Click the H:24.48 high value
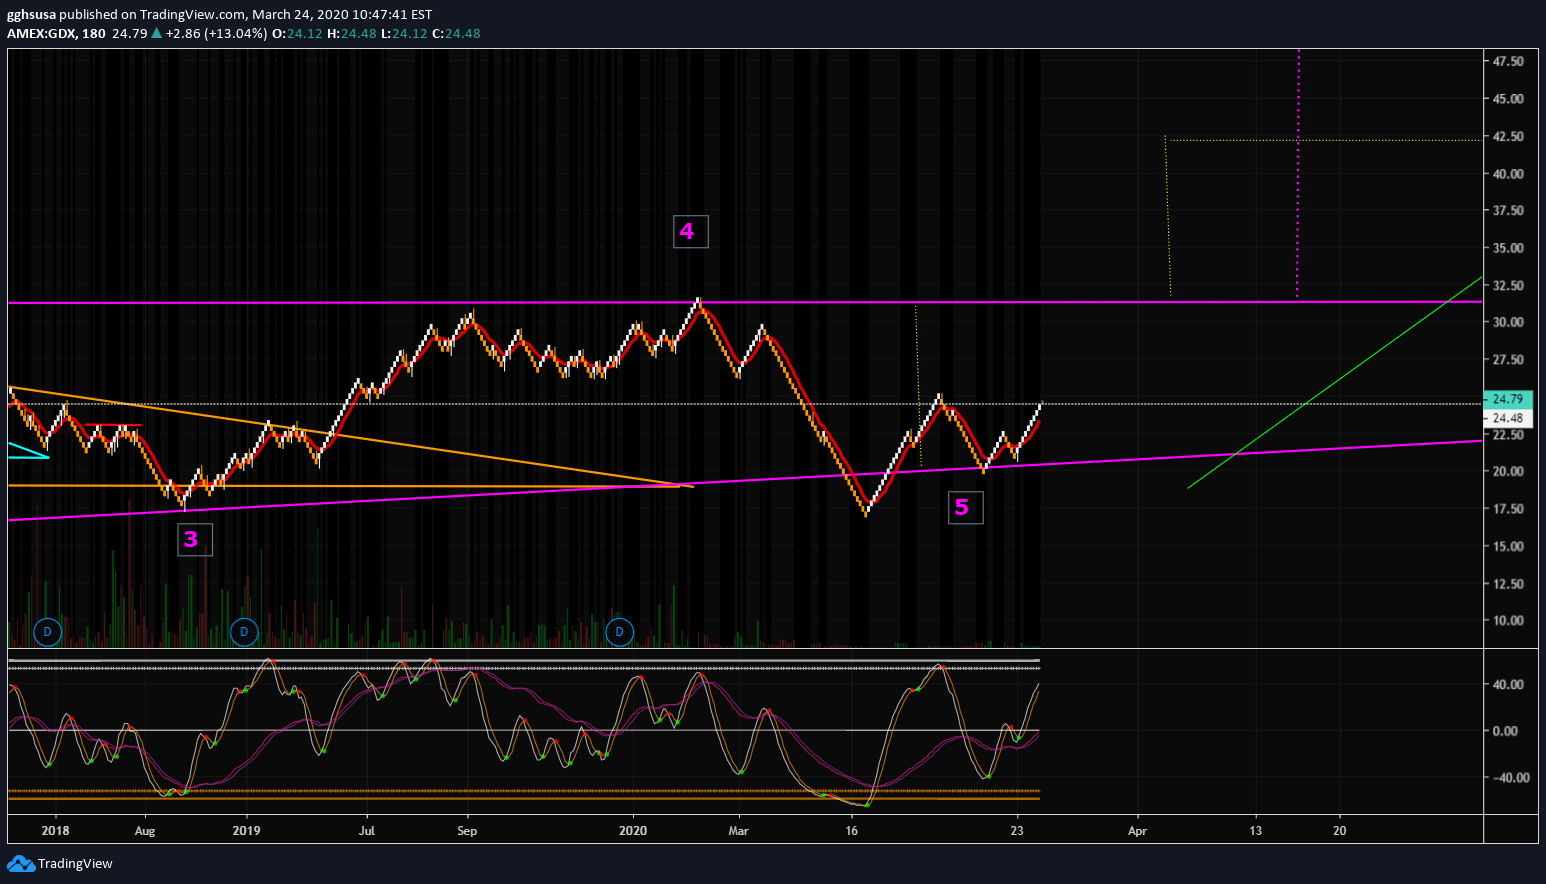This screenshot has width=1546, height=884. point(352,33)
